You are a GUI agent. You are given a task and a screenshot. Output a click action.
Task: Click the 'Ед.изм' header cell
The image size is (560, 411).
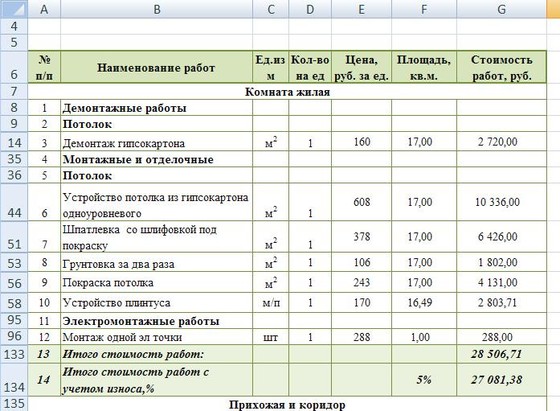click(x=270, y=67)
